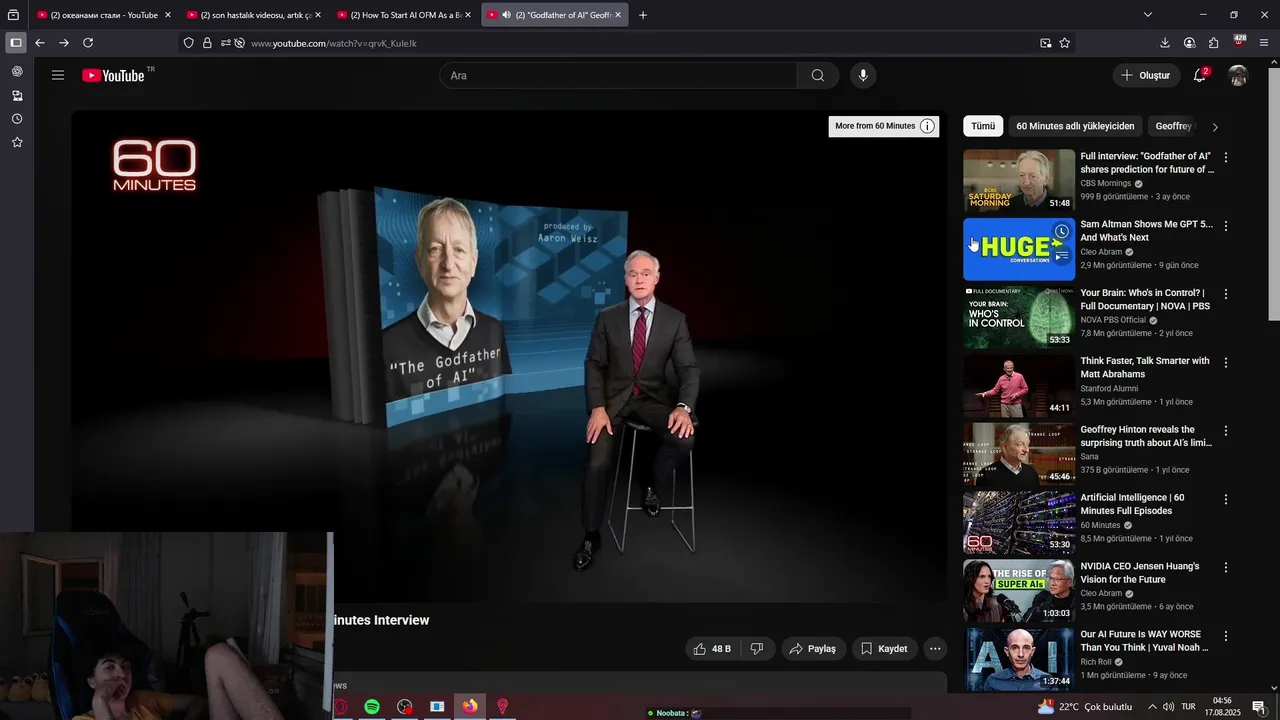Viewport: 1280px width, 720px height.
Task: Open the Rich Roll channel link
Action: pyautogui.click(x=1096, y=662)
